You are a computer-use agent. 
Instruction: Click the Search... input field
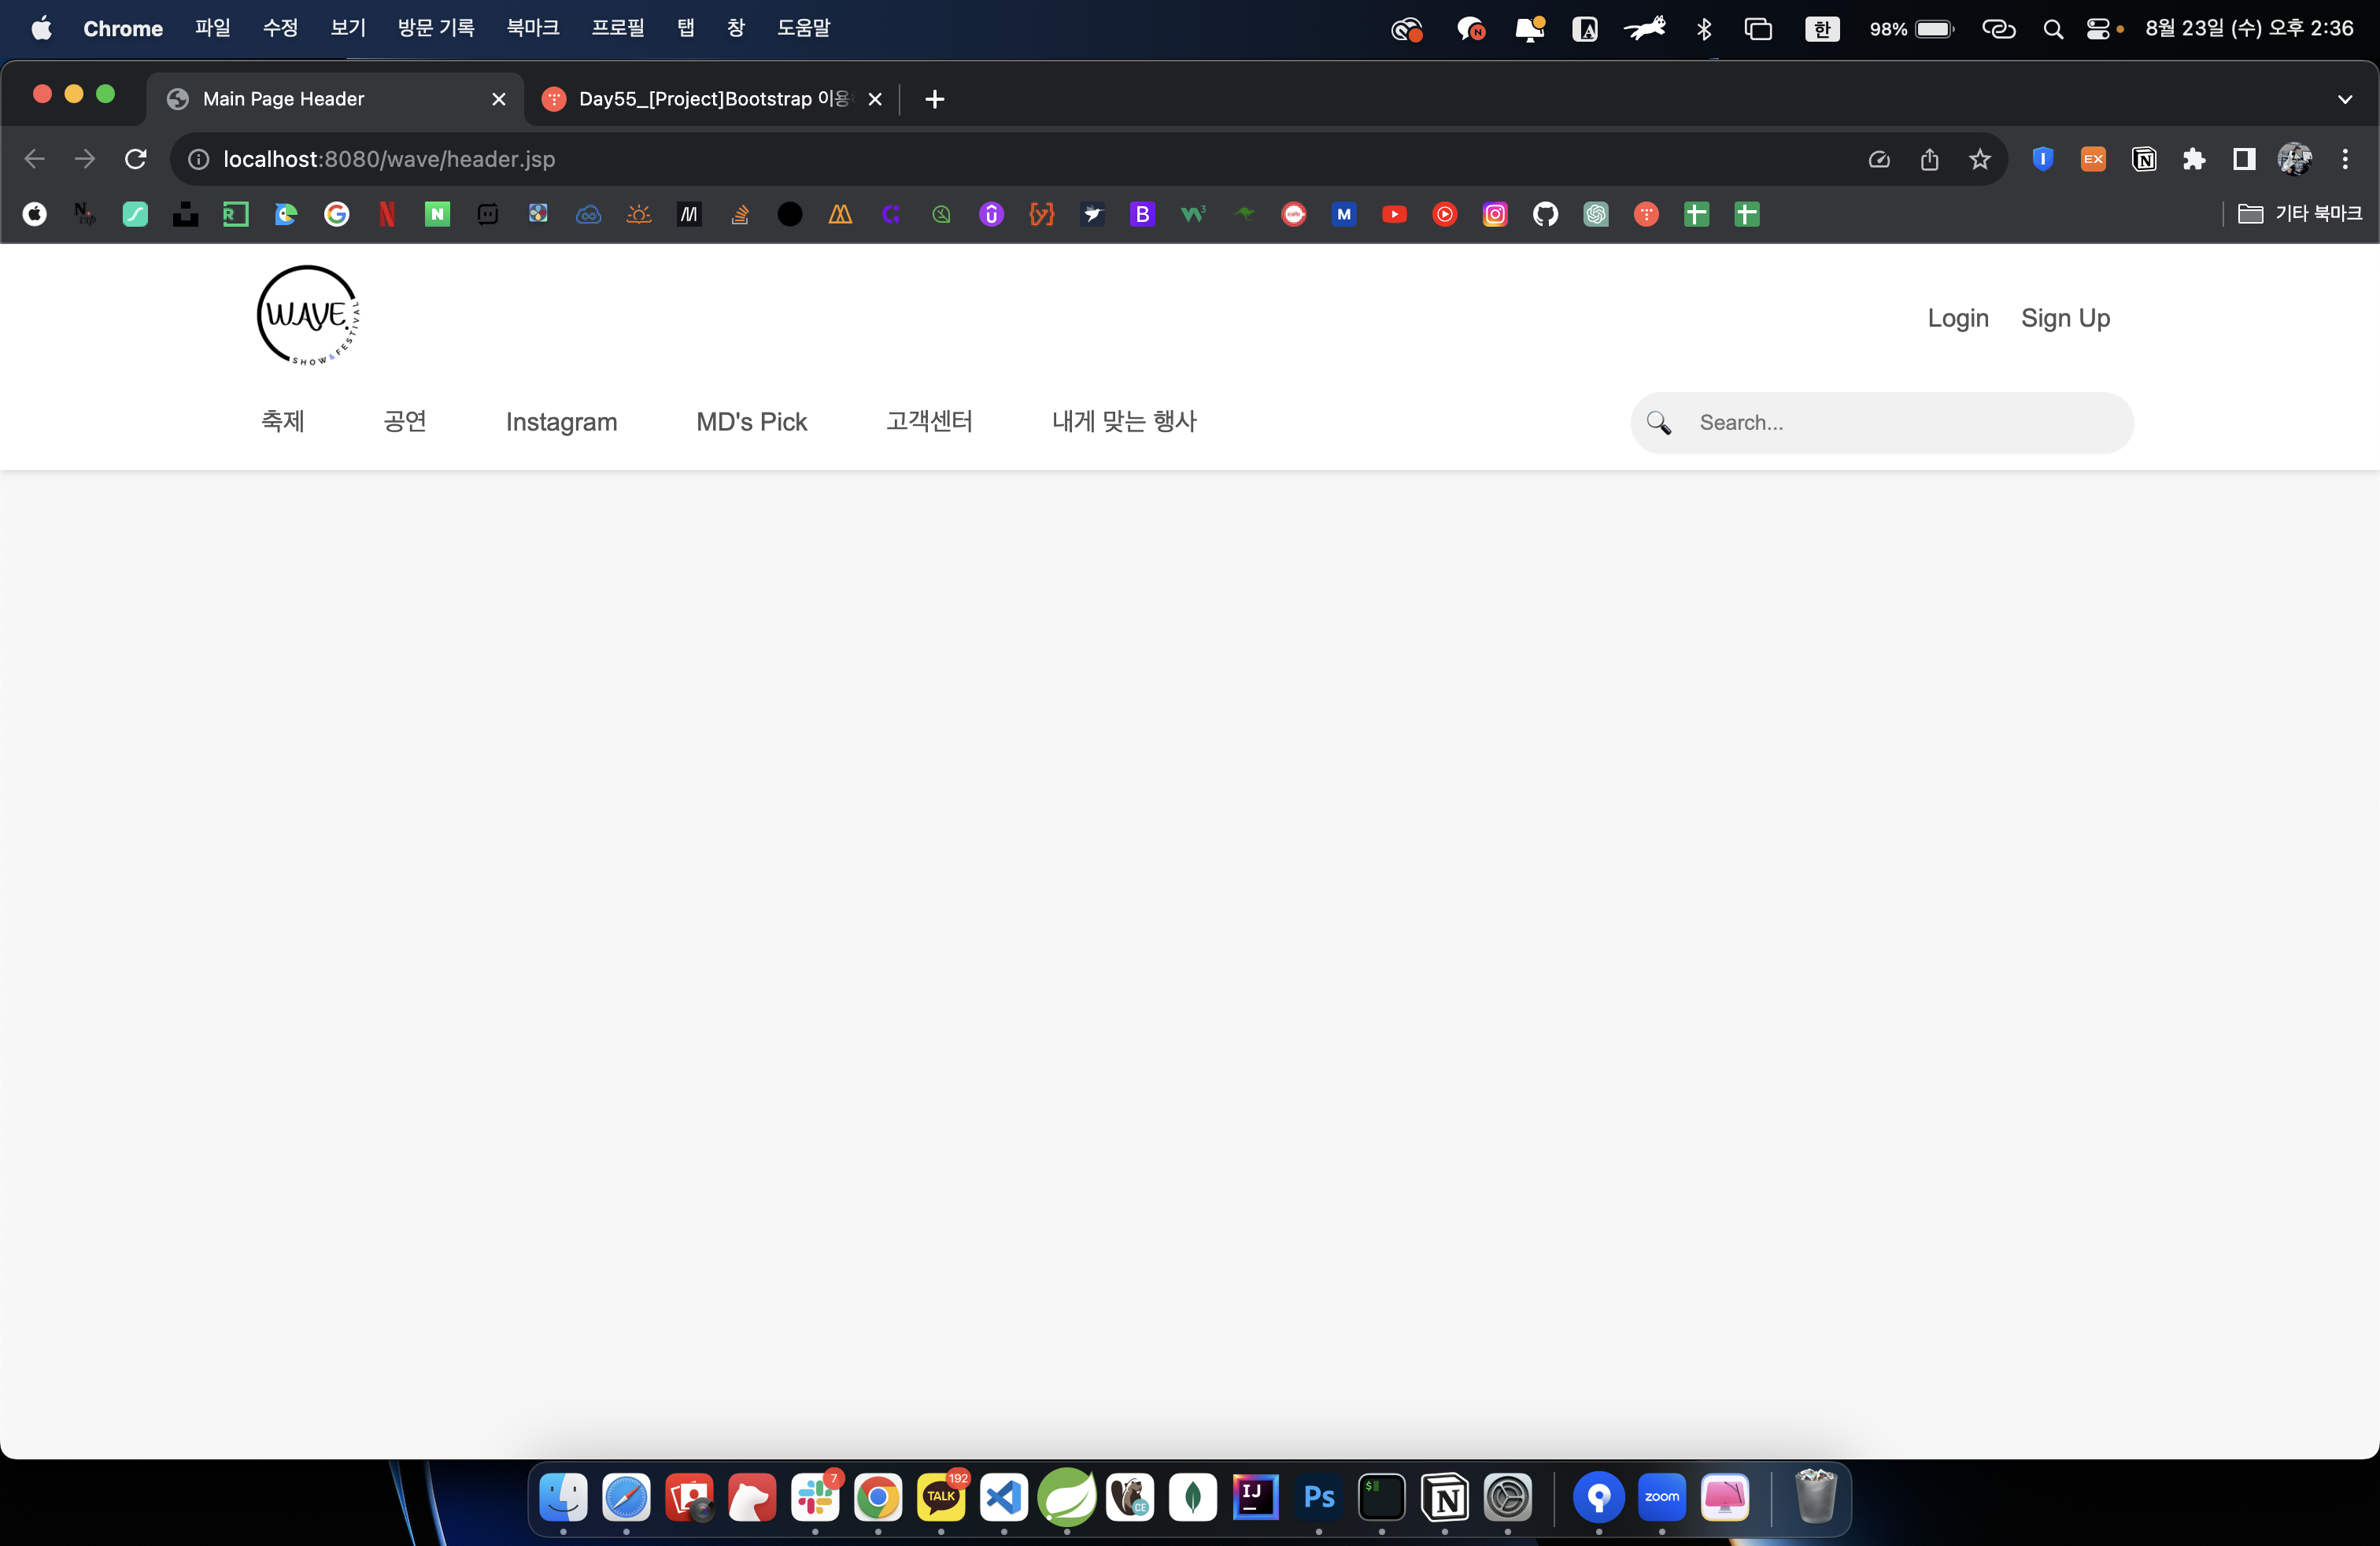pyautogui.click(x=1900, y=423)
